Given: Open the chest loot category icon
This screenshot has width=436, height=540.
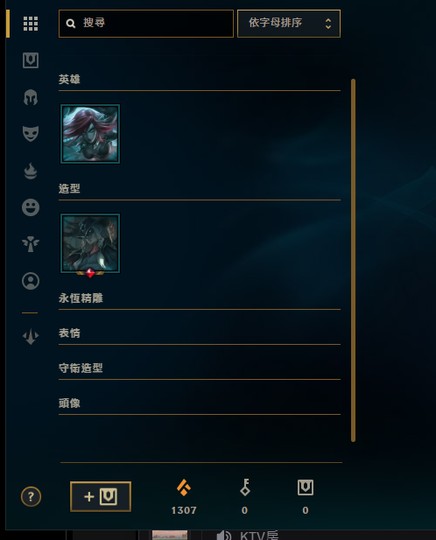Looking at the screenshot, I should click(x=31, y=60).
